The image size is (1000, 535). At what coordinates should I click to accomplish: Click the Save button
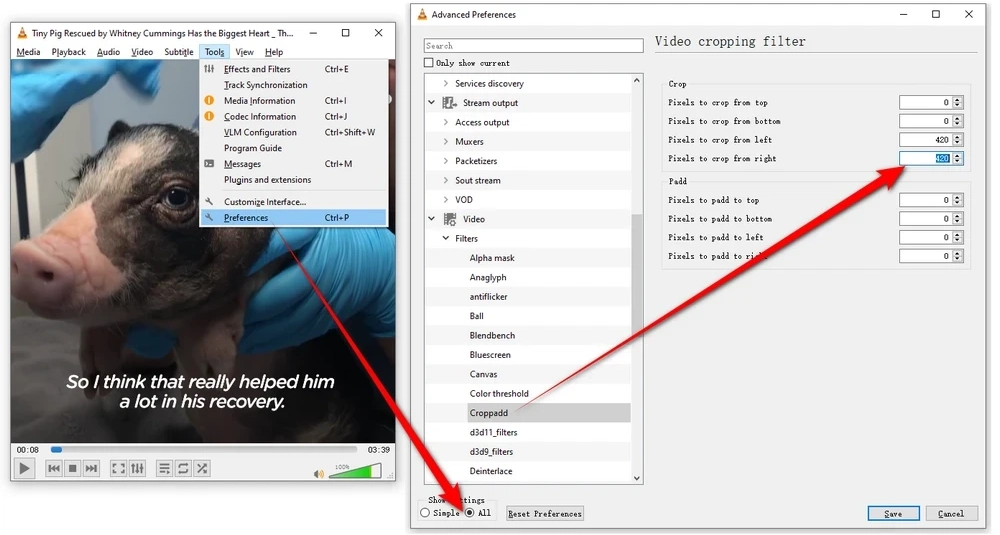tap(893, 513)
